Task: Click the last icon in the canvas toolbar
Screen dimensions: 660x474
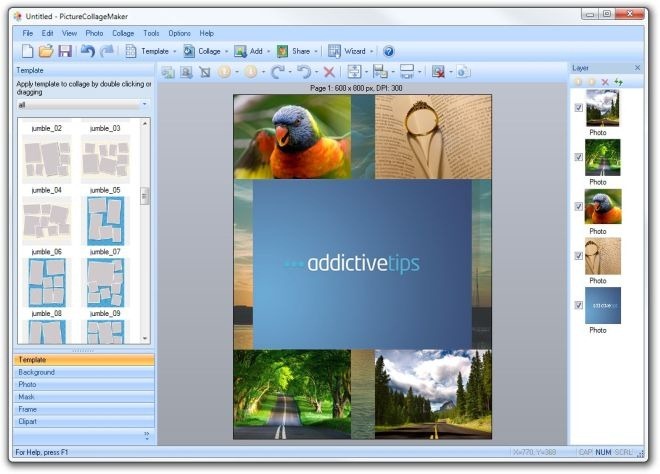Action: [463, 72]
